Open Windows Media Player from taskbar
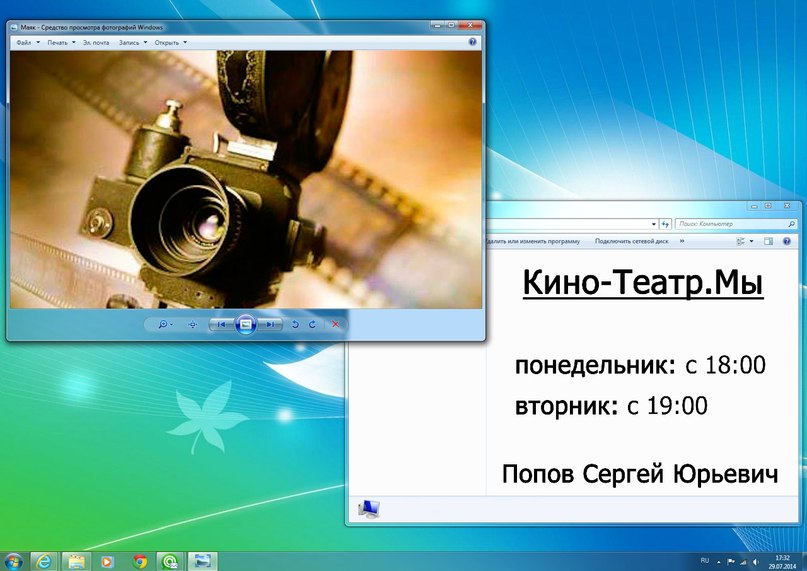The image size is (807, 571). coord(107,561)
